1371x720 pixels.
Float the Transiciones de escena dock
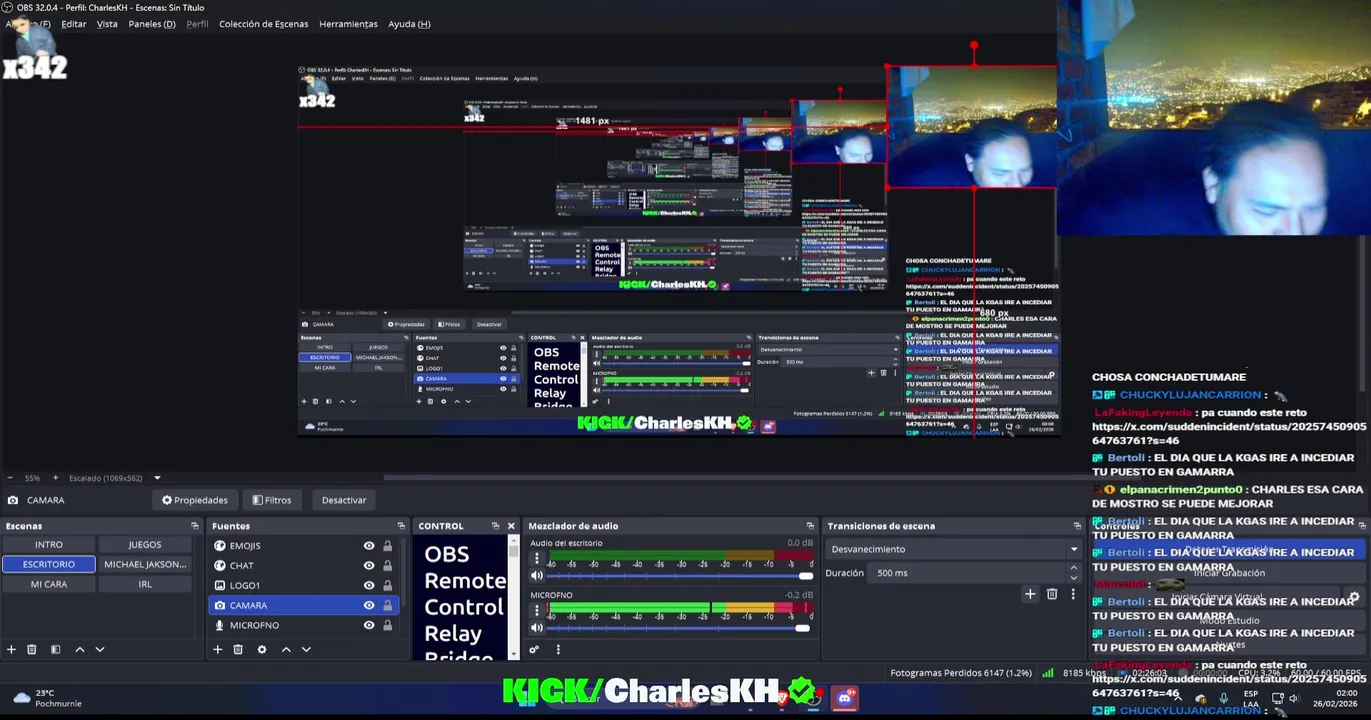(1077, 526)
